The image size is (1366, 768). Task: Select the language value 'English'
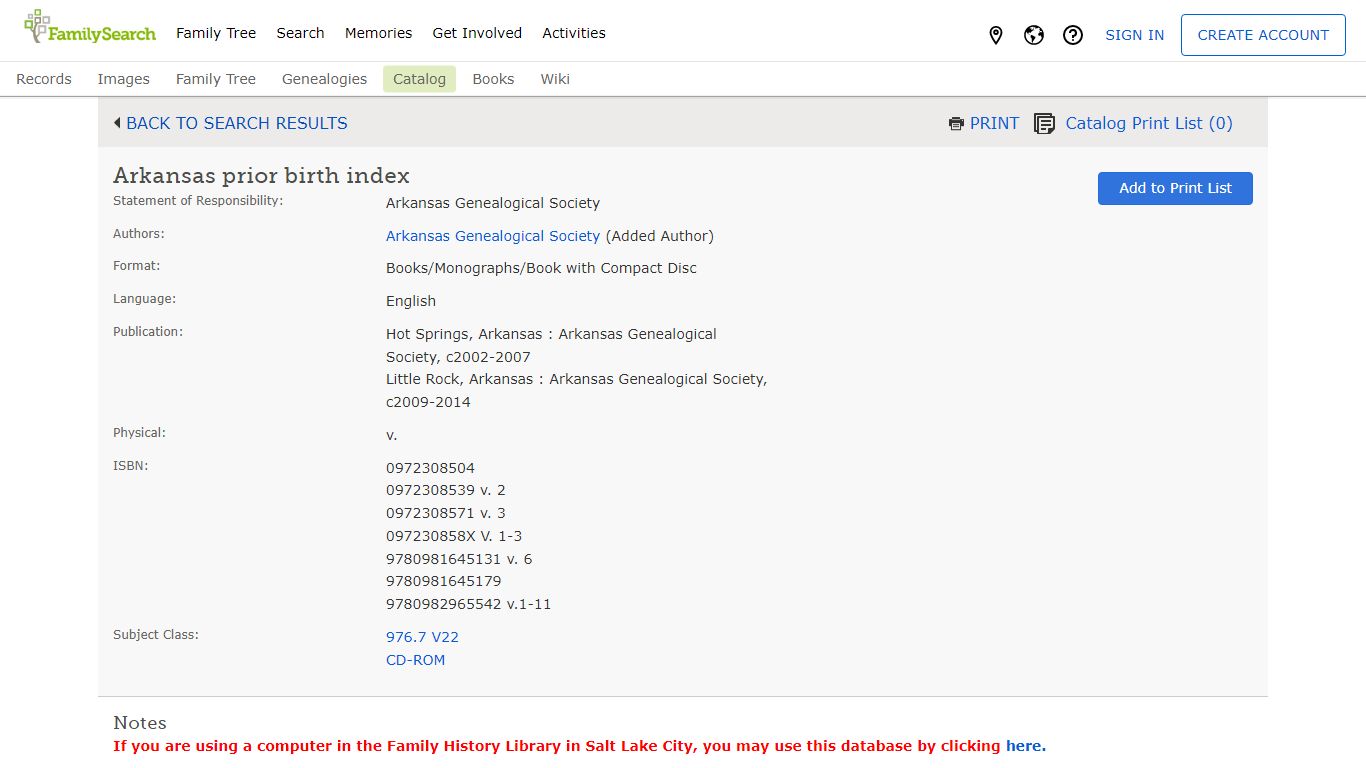(x=411, y=301)
